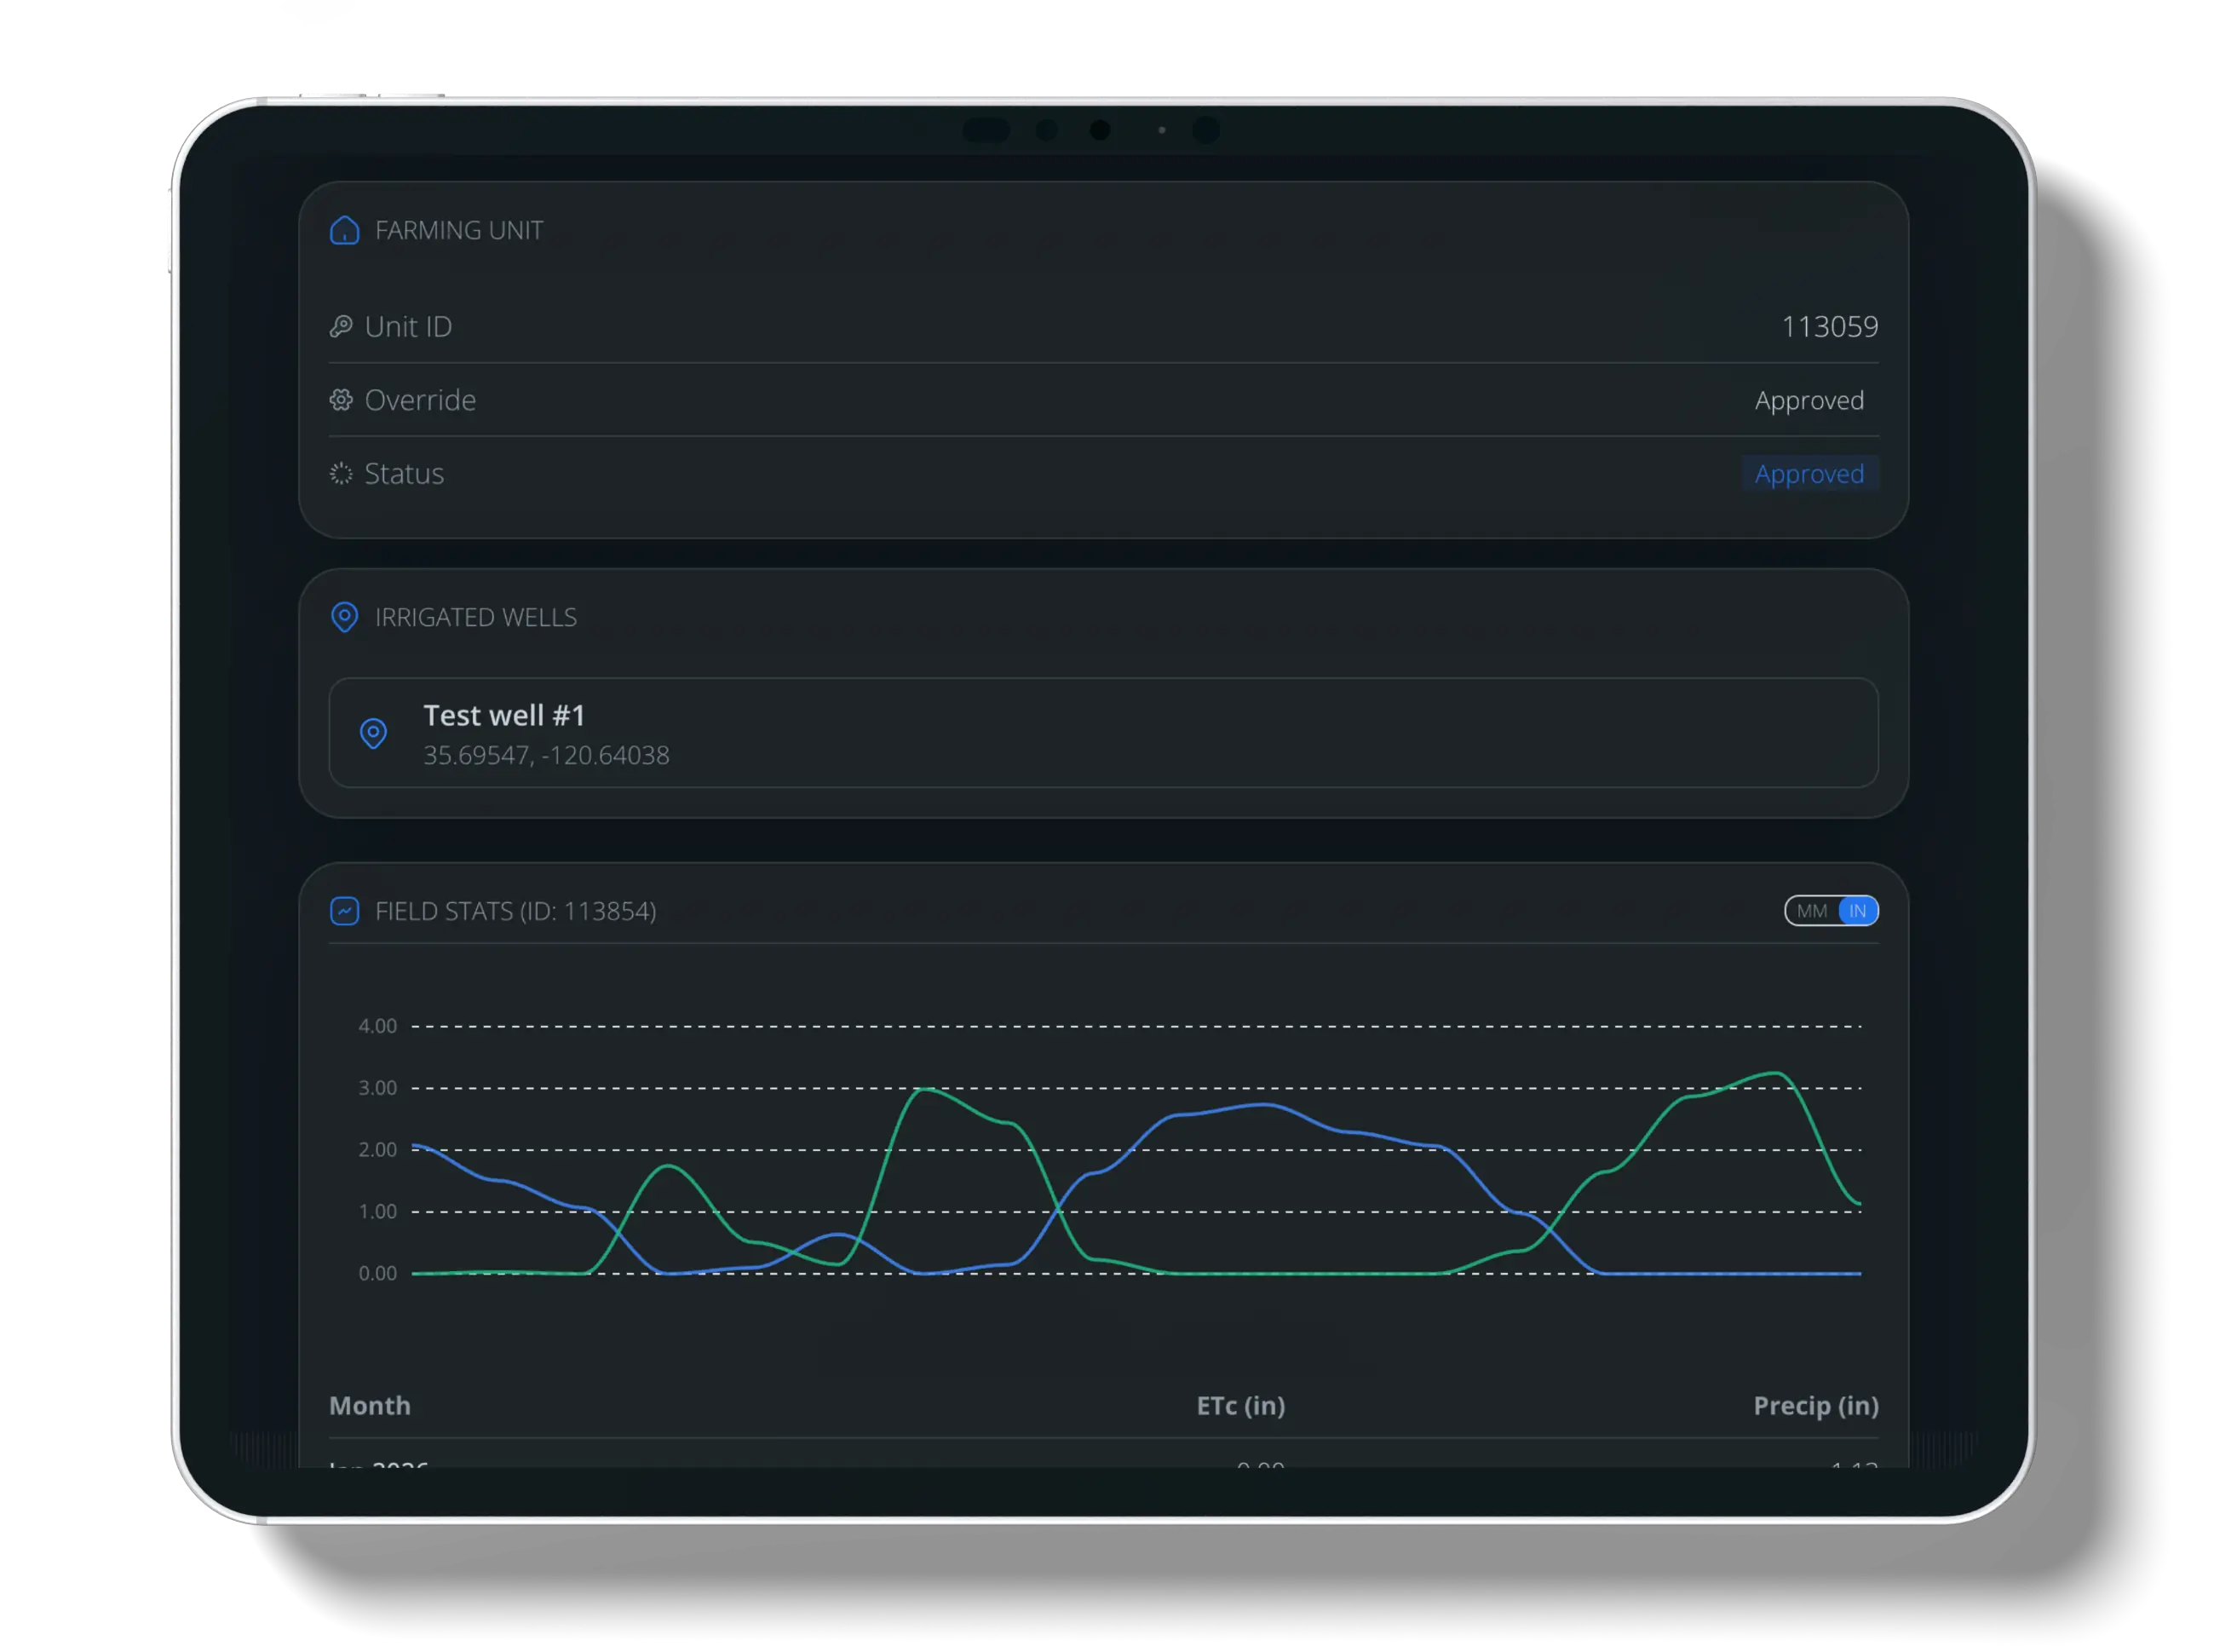
Task: Collapse the IRRIGATED WELLS panel
Action: (476, 618)
